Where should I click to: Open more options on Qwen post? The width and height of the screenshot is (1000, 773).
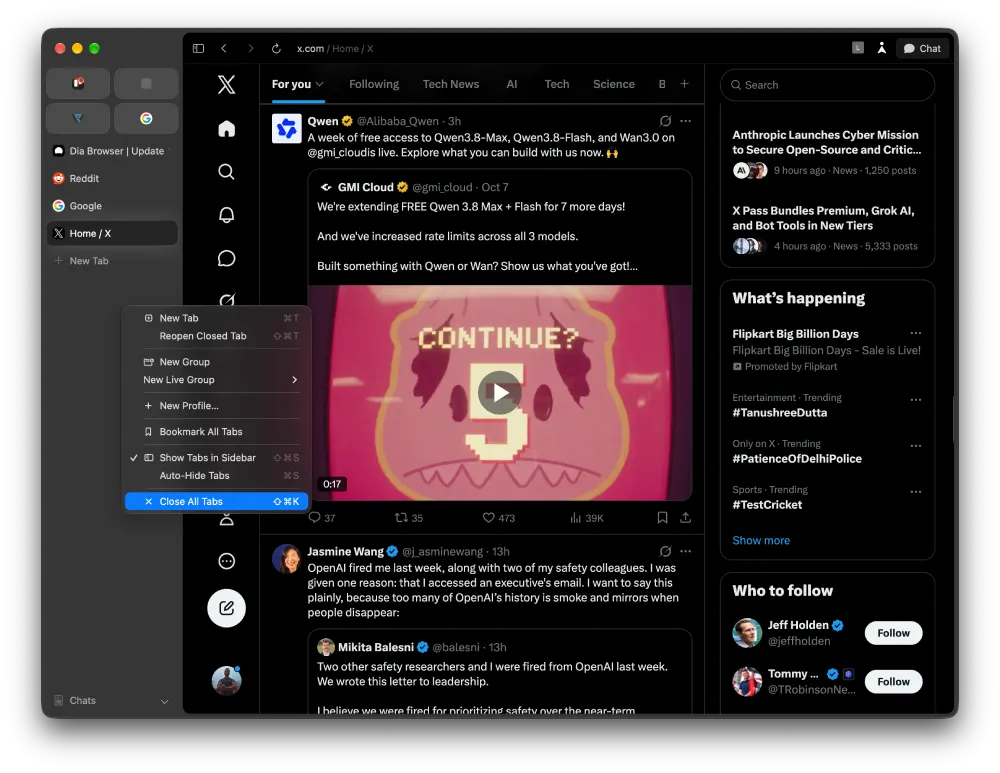pos(686,121)
